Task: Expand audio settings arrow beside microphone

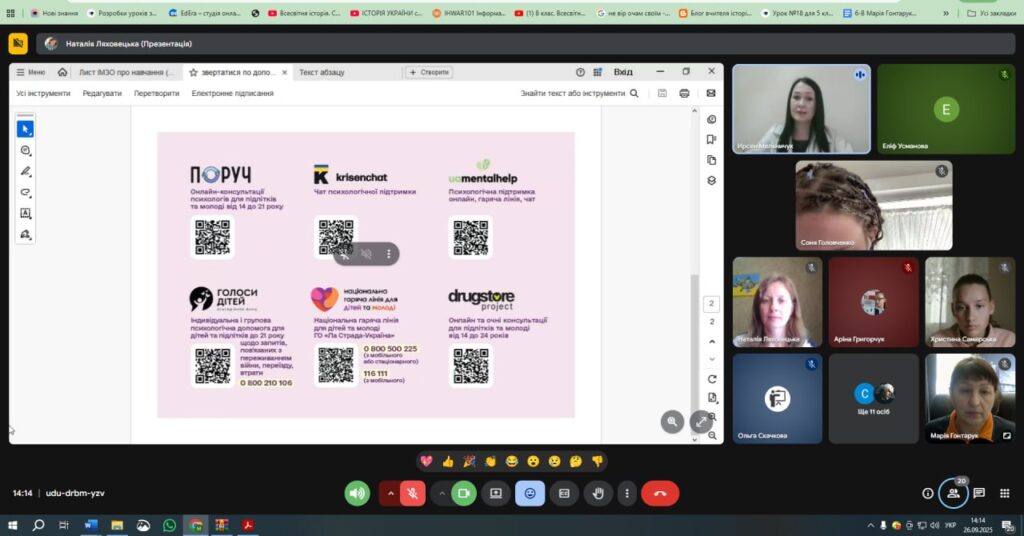Action: 388,493
